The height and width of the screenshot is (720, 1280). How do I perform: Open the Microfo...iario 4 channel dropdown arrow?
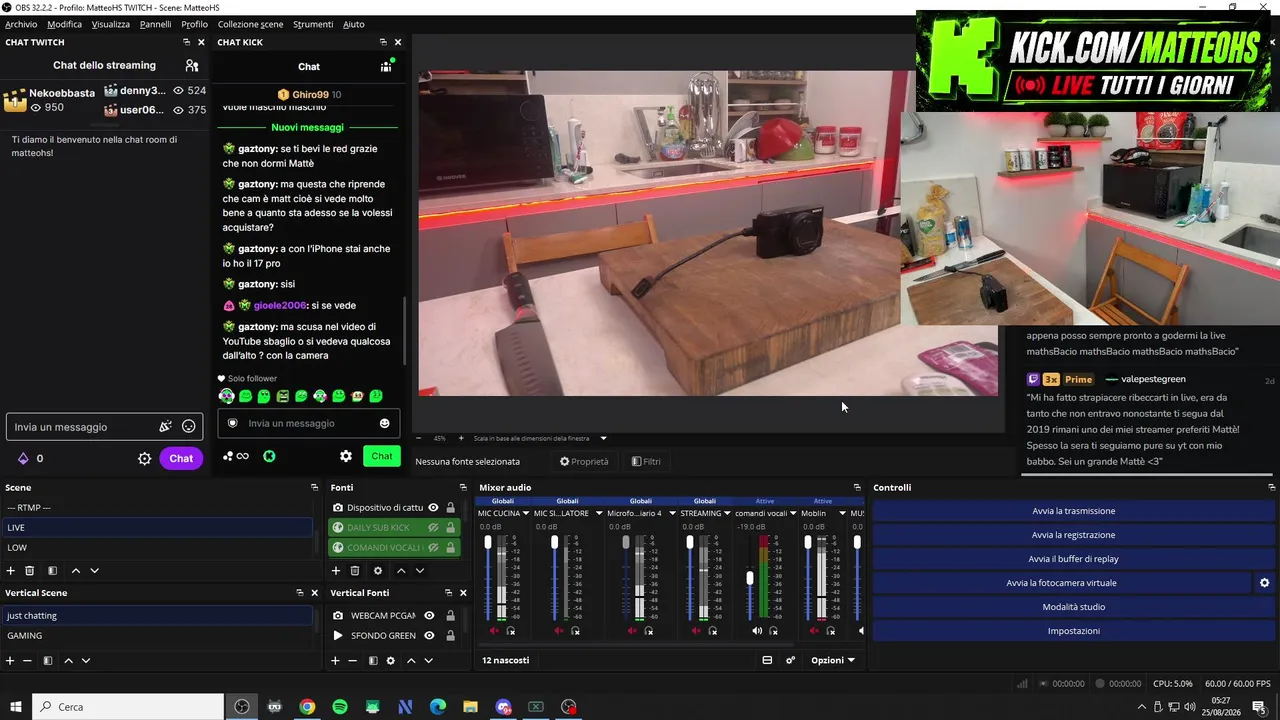click(x=672, y=513)
